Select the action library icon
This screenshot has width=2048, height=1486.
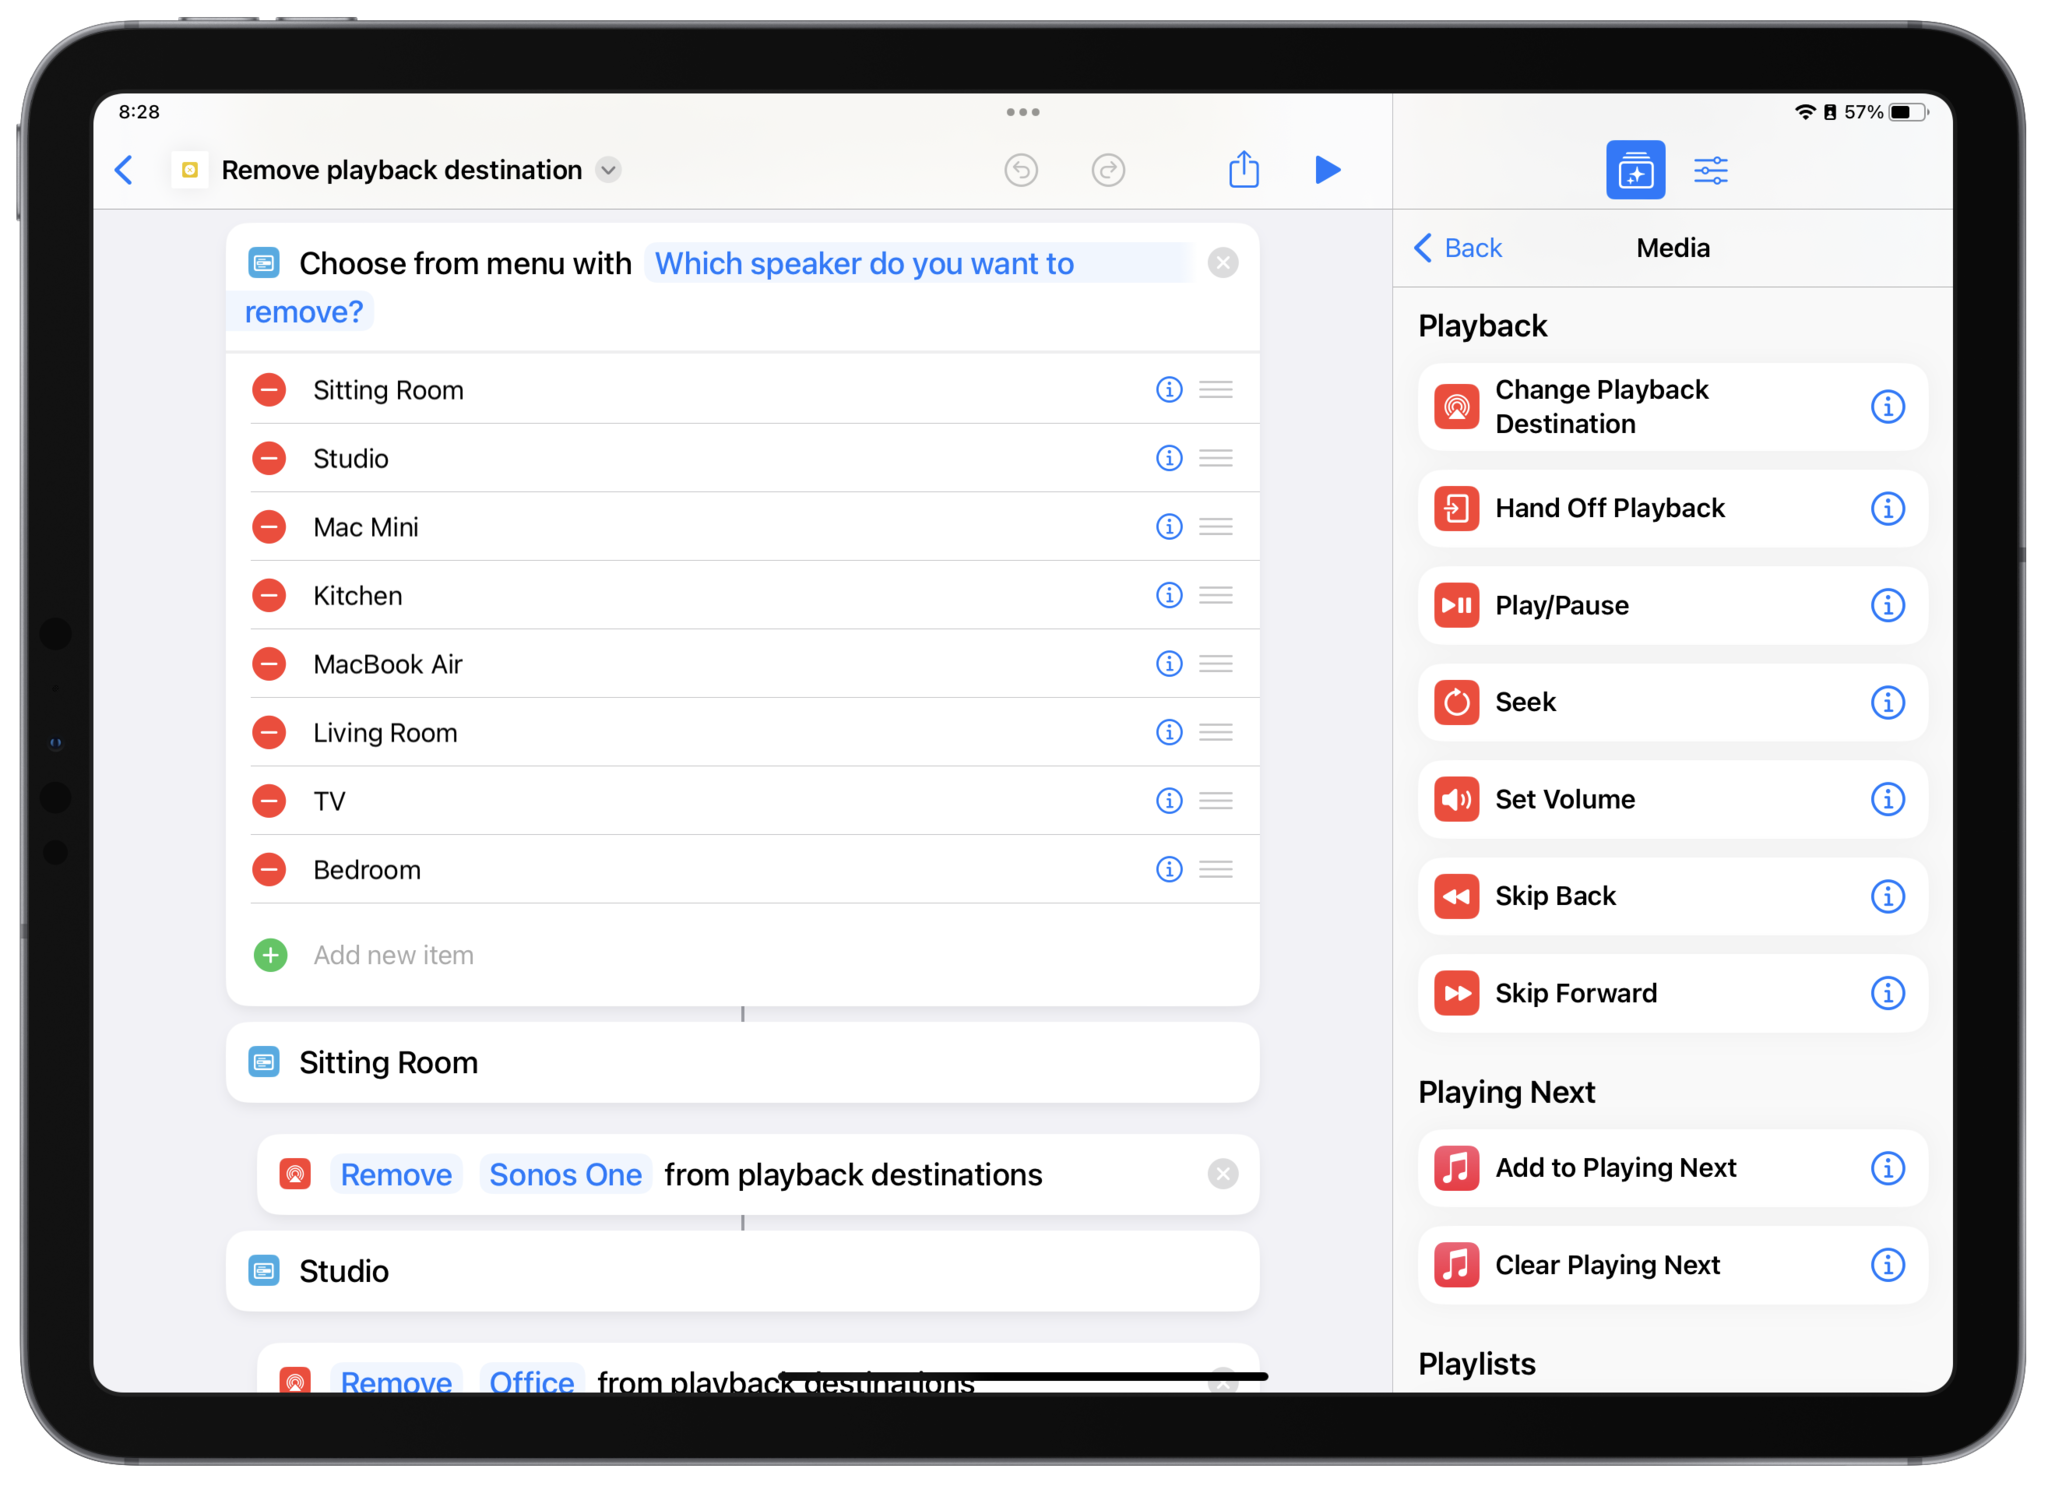pyautogui.click(x=1635, y=170)
